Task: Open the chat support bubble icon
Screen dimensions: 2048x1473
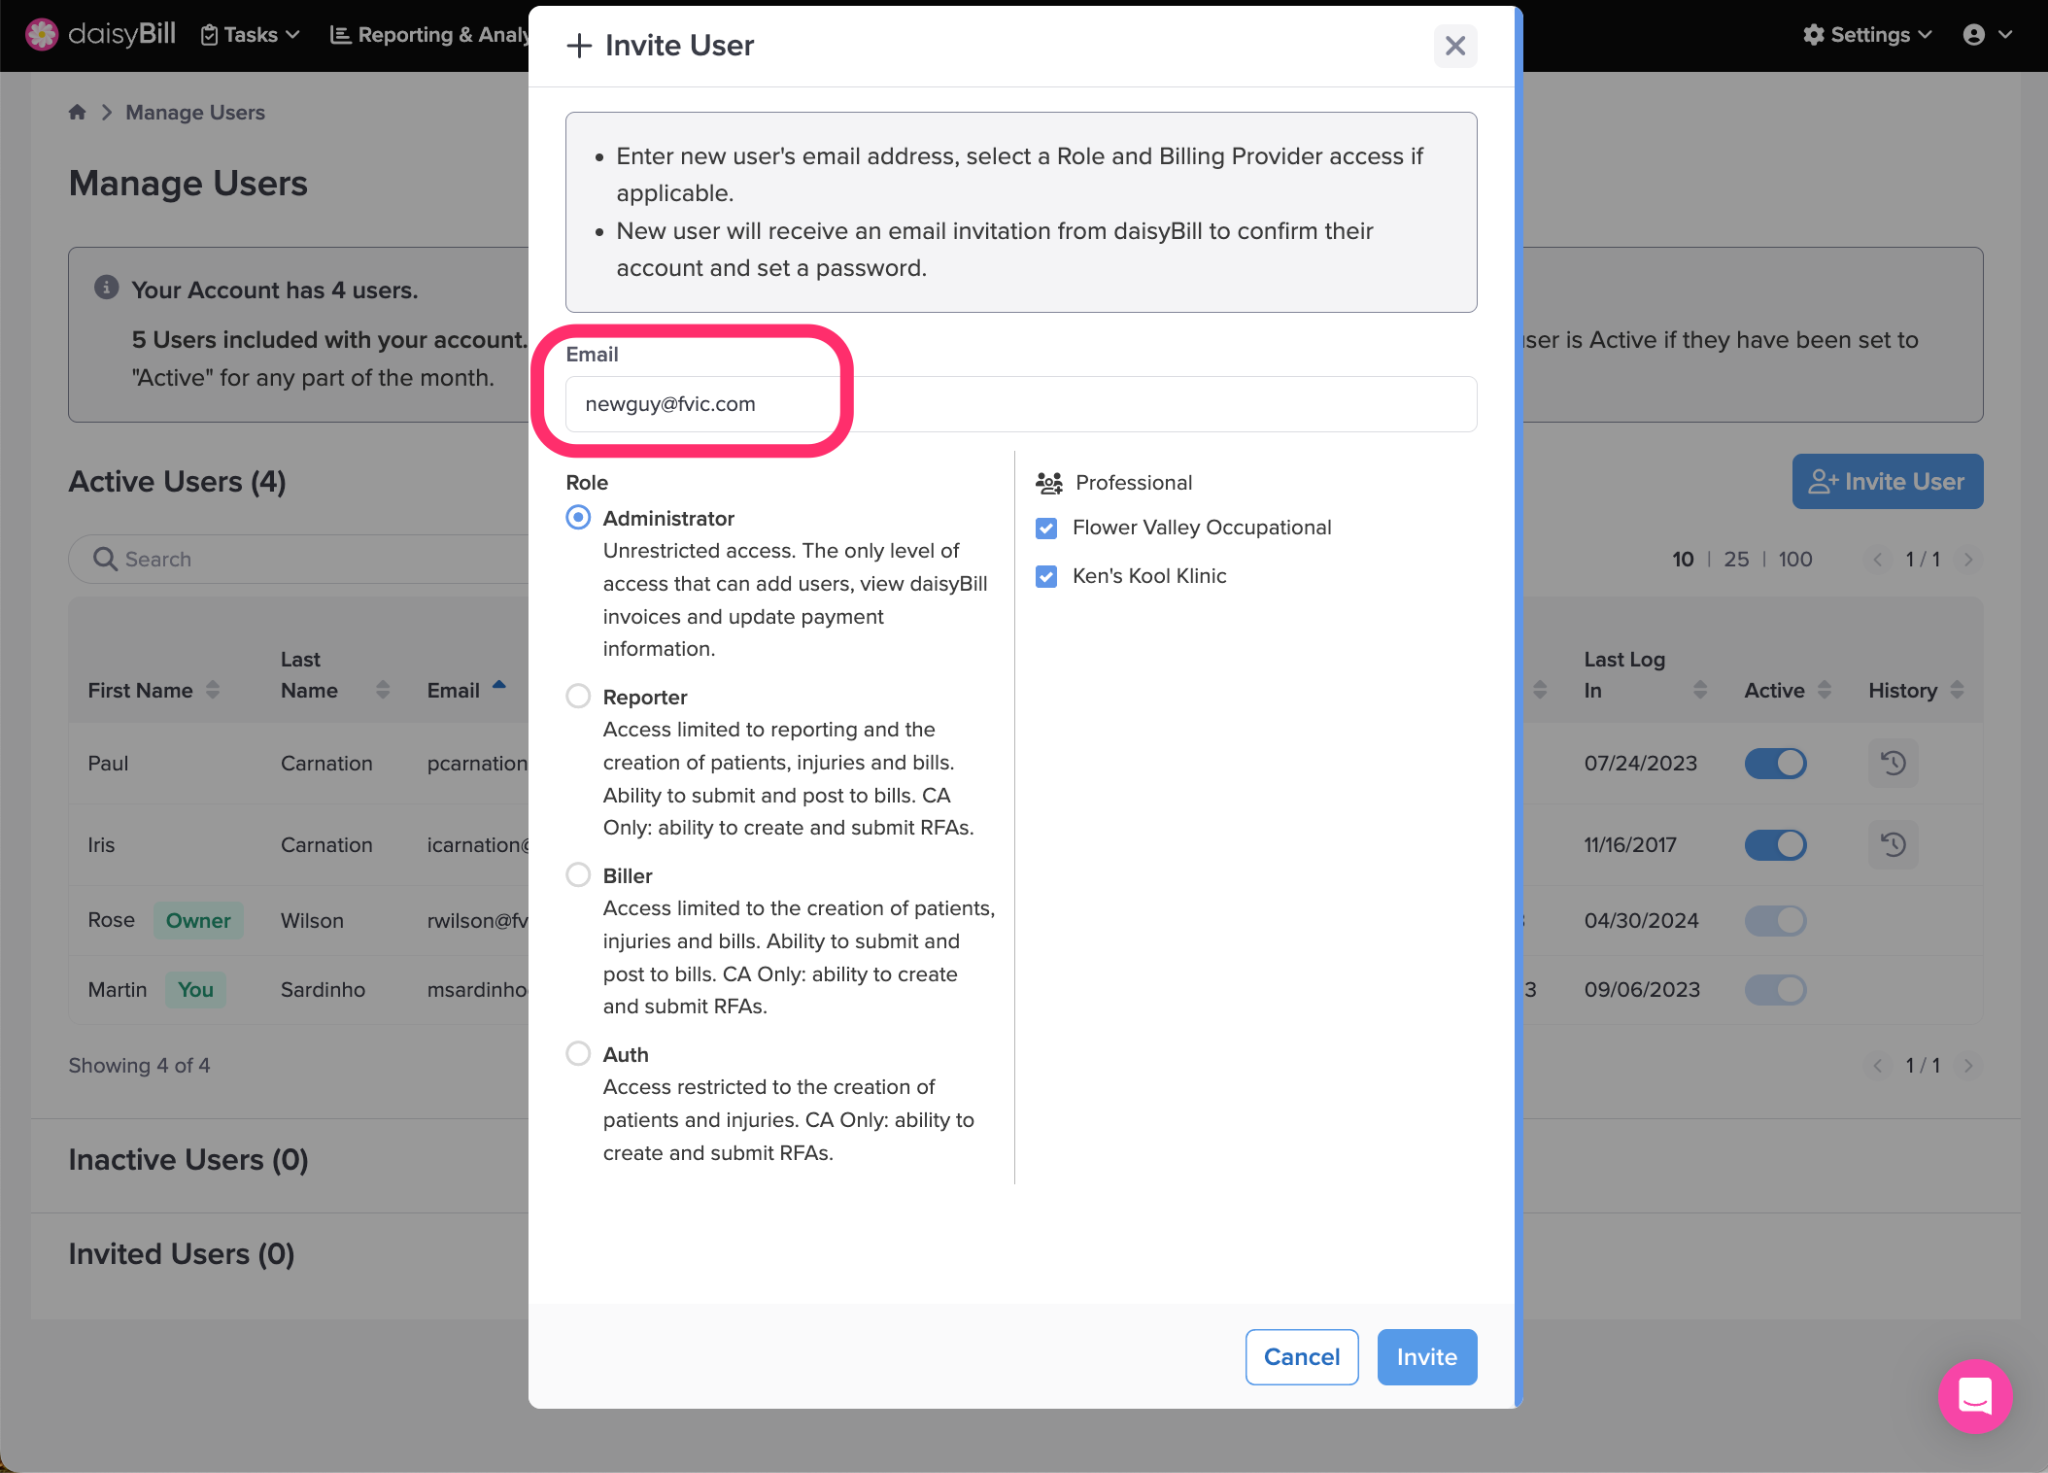Action: click(x=1974, y=1396)
